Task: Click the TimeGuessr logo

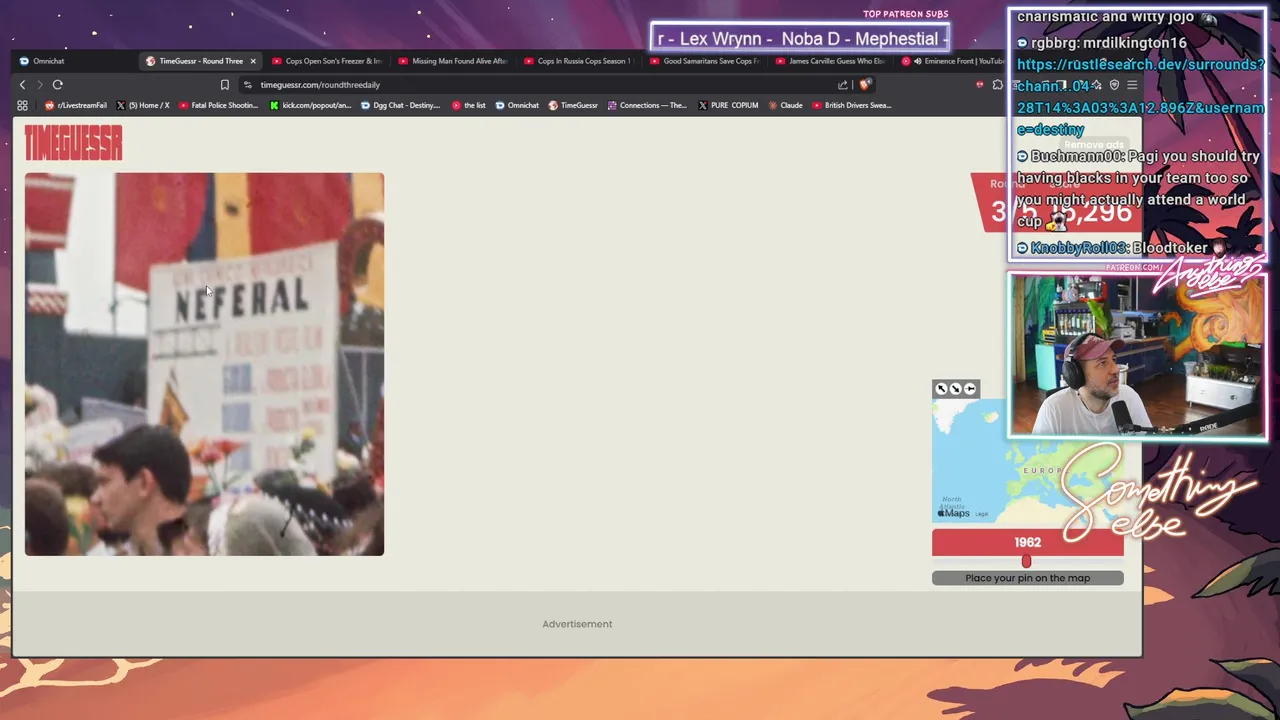Action: 73,144
